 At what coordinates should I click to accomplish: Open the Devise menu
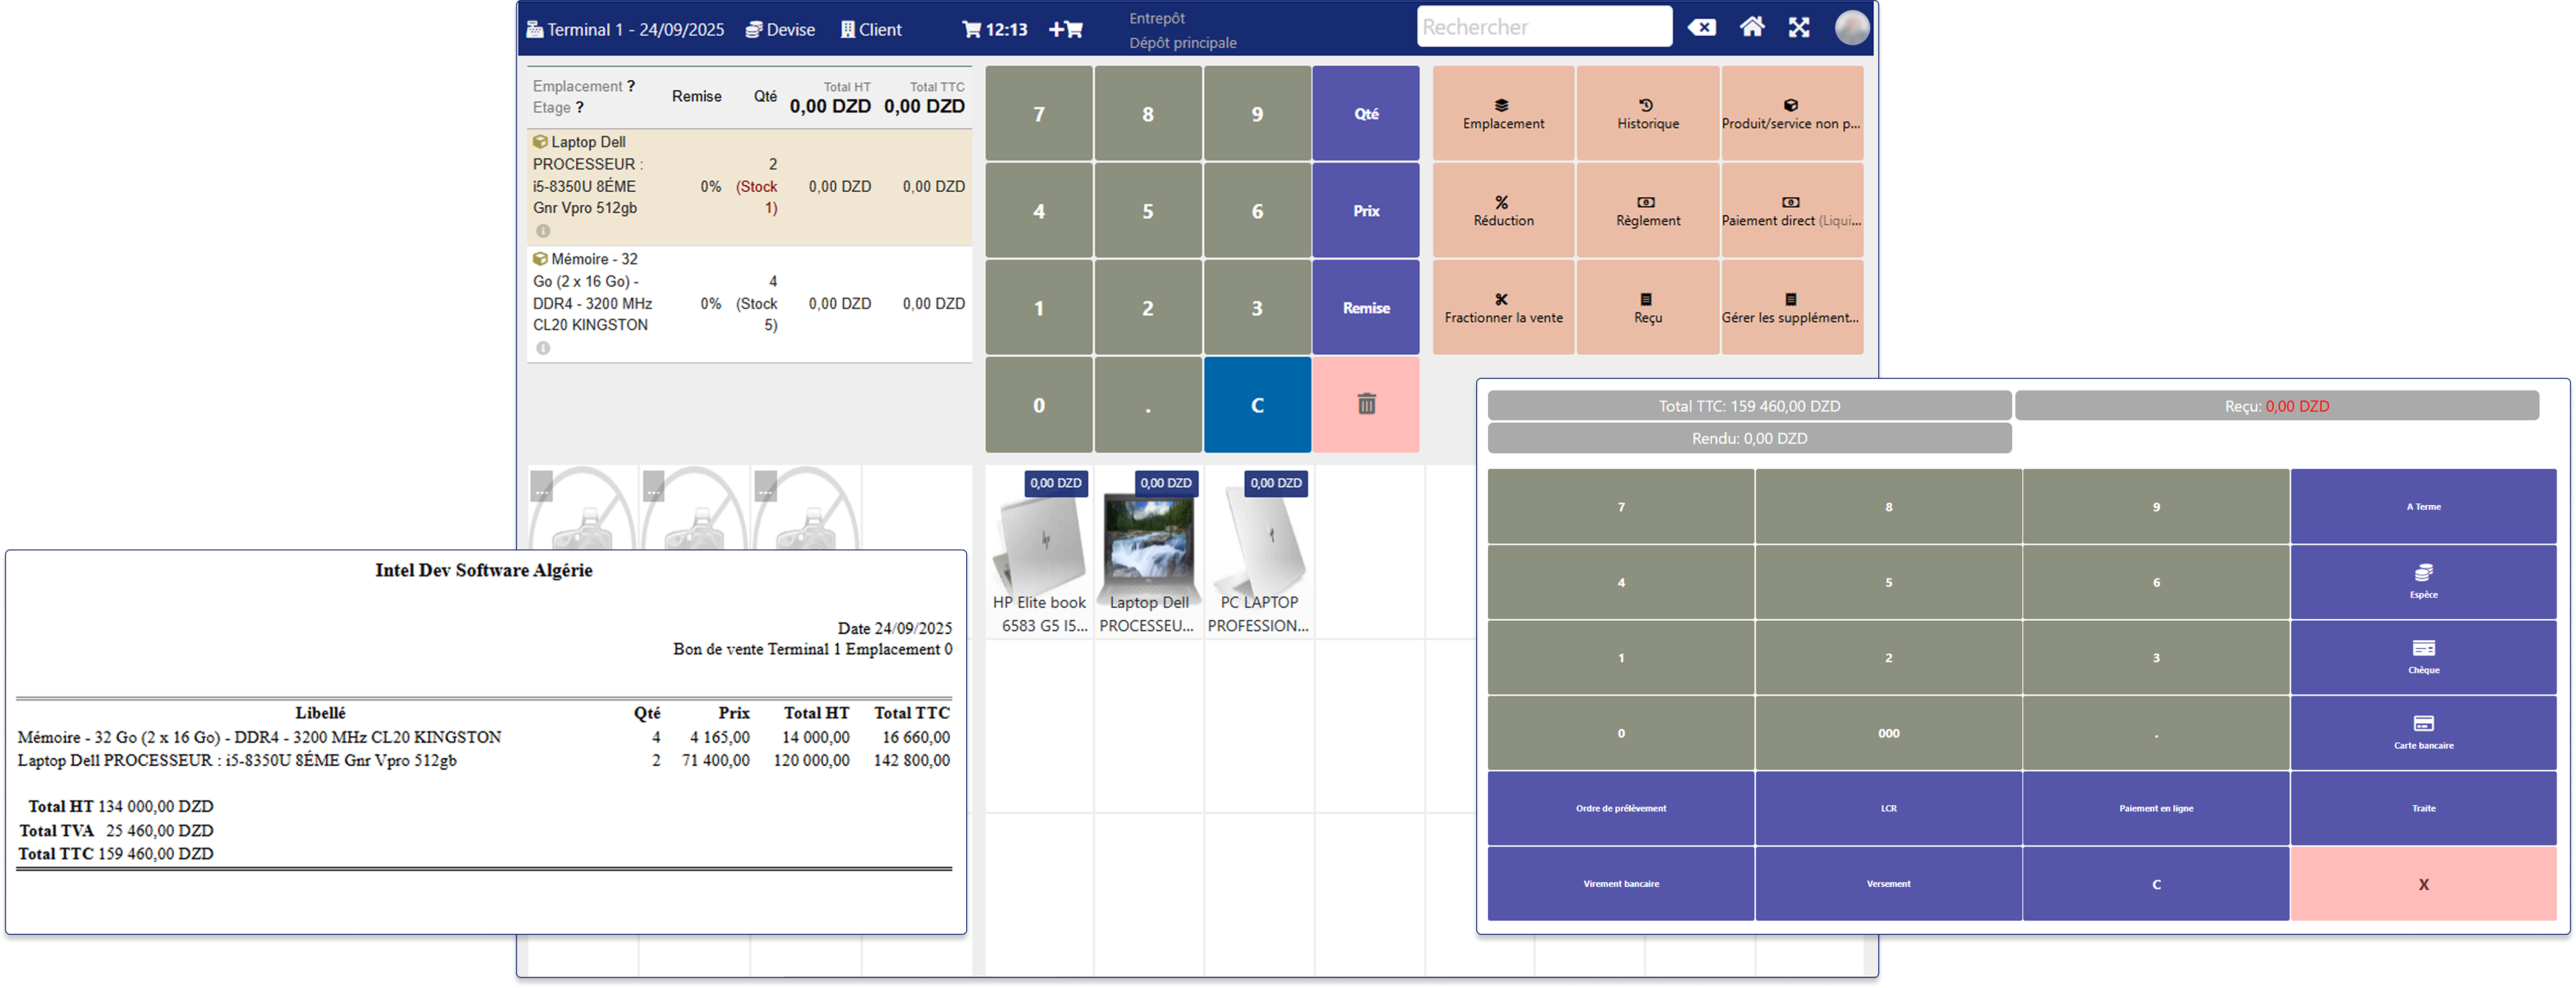[x=779, y=29]
